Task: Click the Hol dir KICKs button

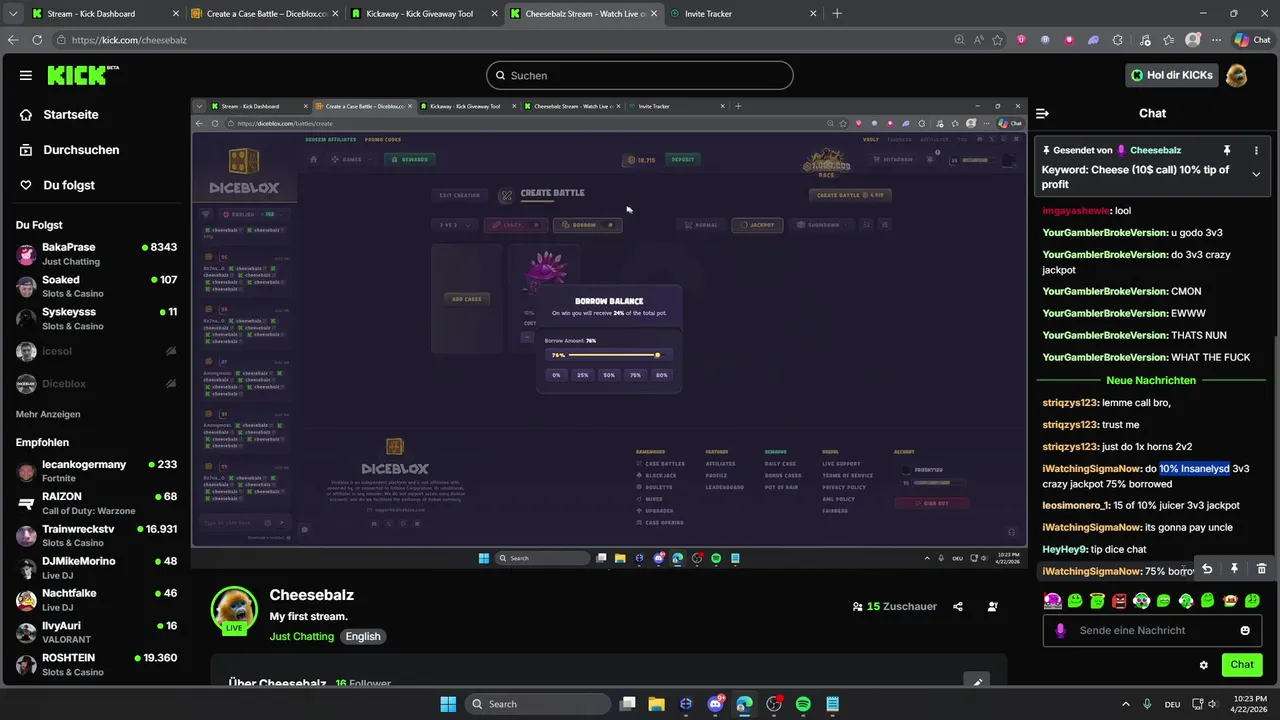Action: 1171,75
